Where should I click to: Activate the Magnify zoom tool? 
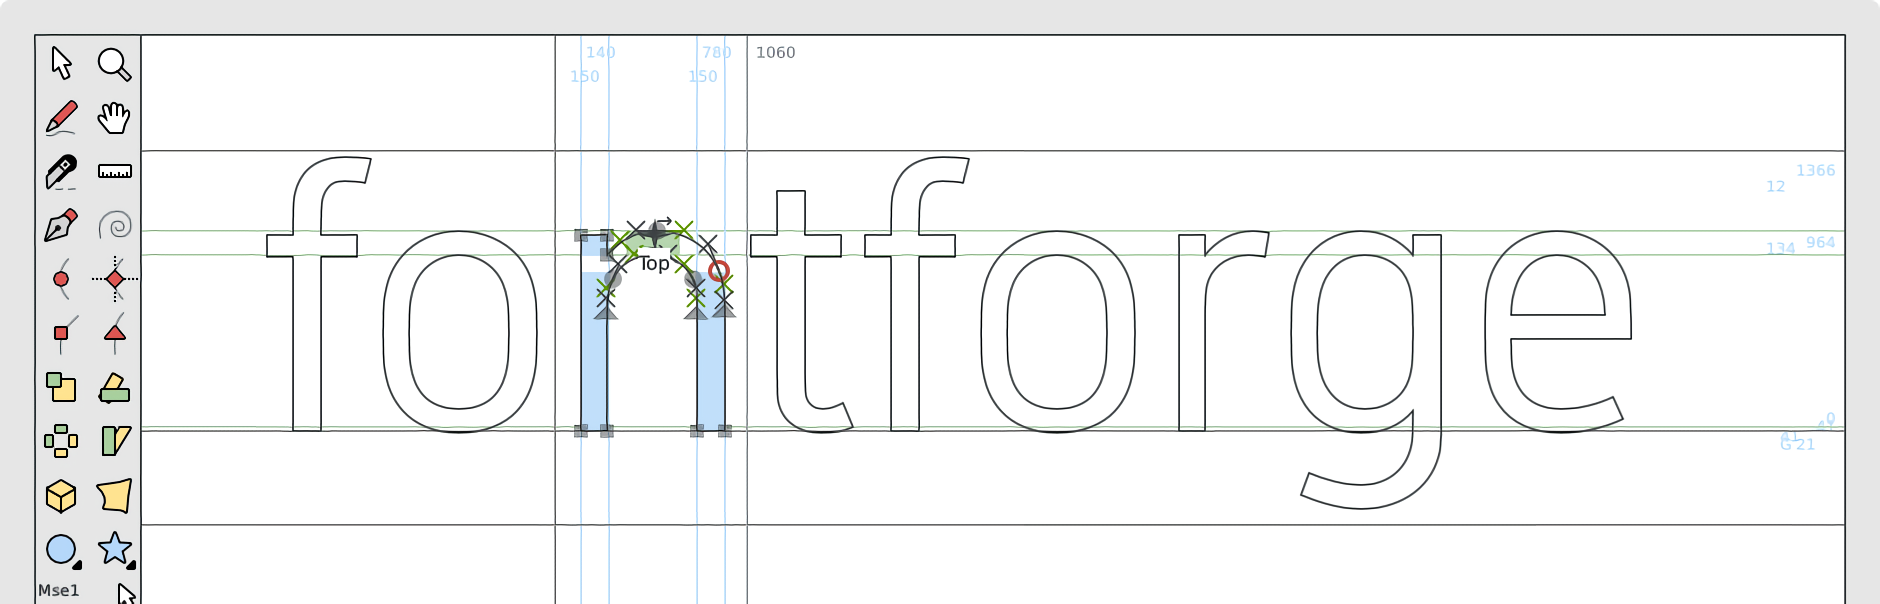[x=114, y=64]
